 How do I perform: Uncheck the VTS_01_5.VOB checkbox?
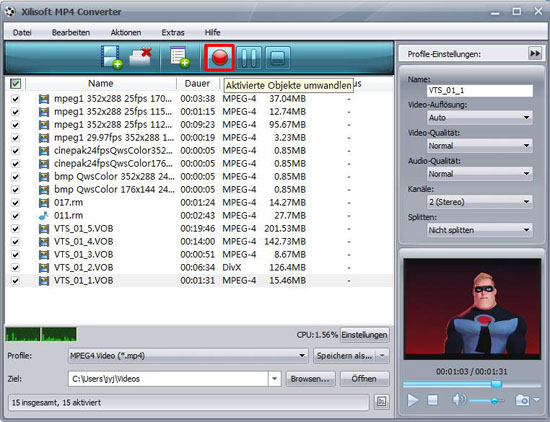15,229
